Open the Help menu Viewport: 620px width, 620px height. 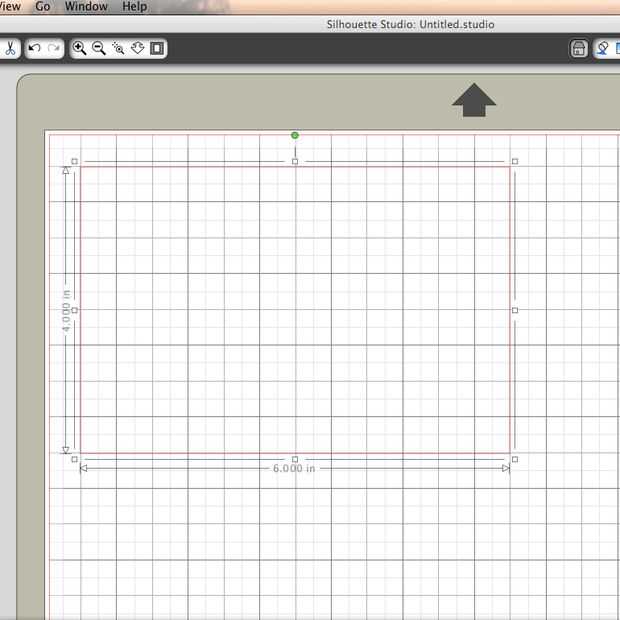coord(135,6)
